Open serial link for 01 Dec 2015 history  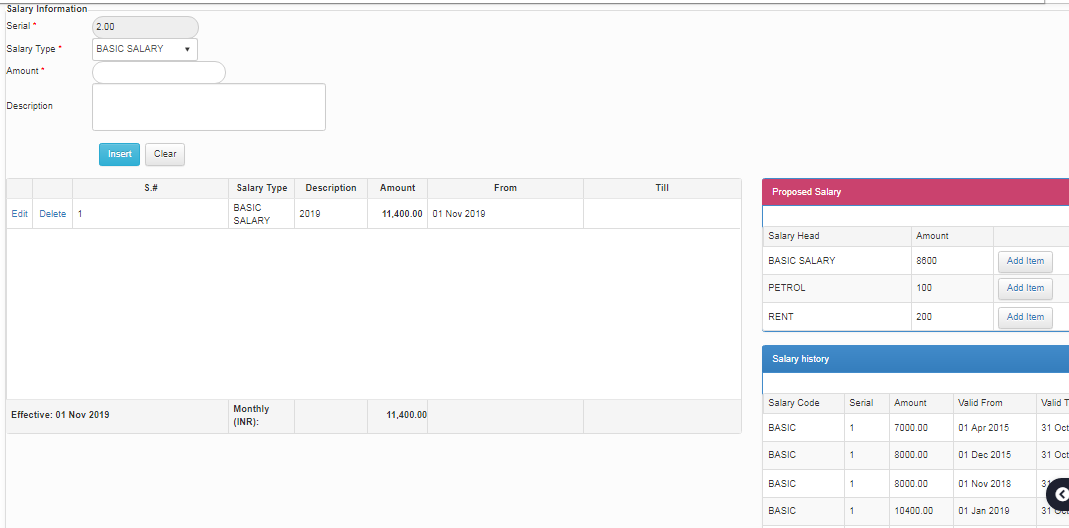tap(852, 455)
